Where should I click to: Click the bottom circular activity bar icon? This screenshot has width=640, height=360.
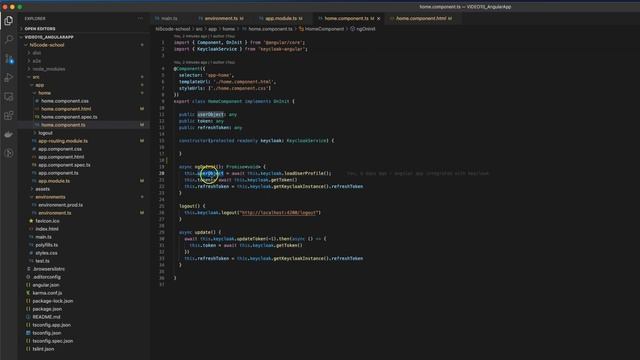pyautogui.click(x=9, y=153)
